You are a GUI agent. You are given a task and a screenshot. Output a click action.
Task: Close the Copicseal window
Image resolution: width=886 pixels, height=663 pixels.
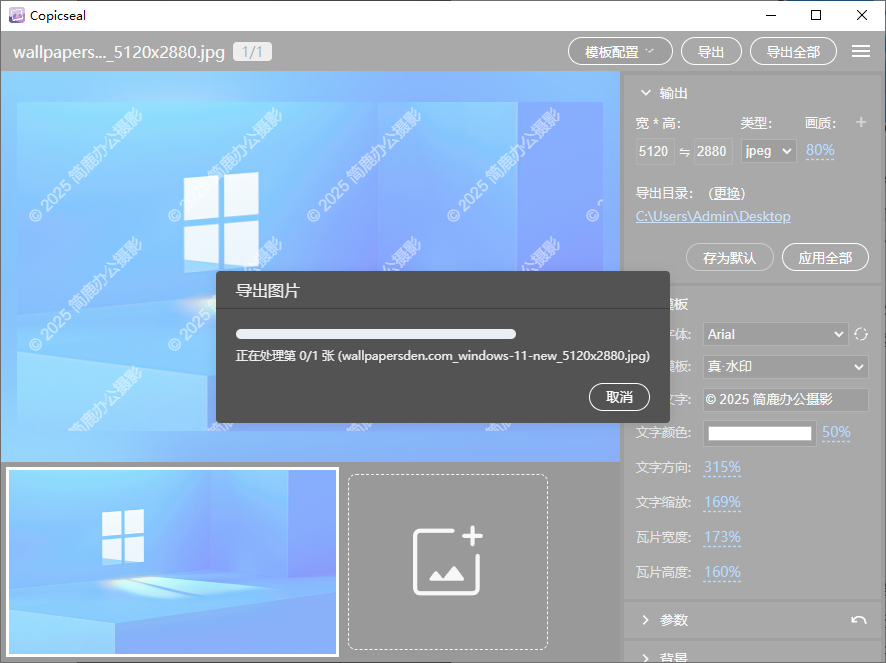click(x=862, y=15)
